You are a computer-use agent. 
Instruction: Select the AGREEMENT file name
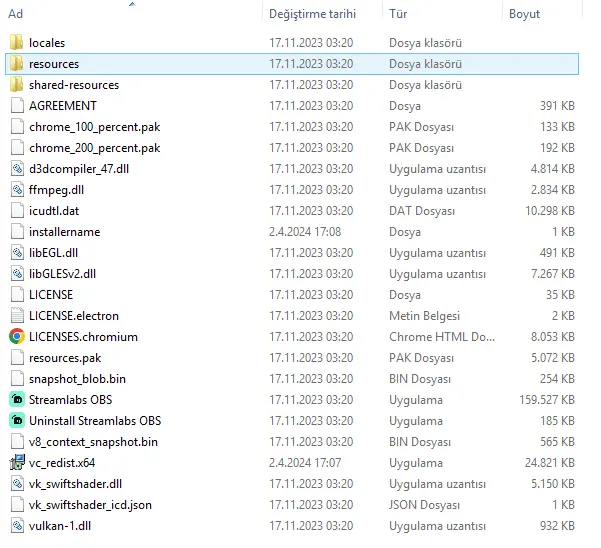tap(63, 106)
